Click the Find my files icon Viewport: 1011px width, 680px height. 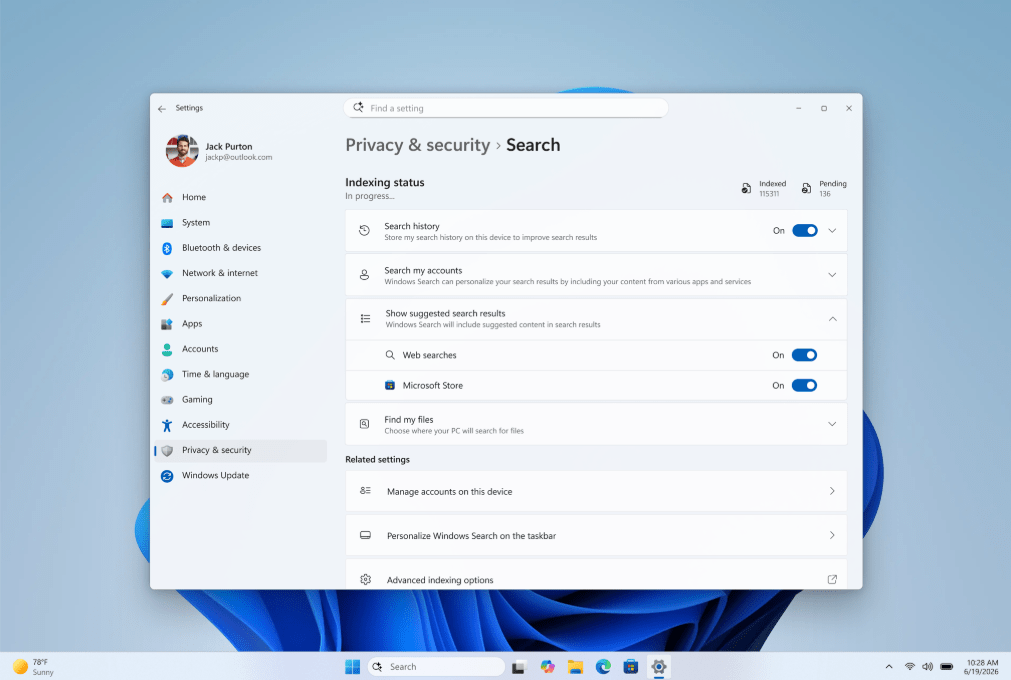364,424
